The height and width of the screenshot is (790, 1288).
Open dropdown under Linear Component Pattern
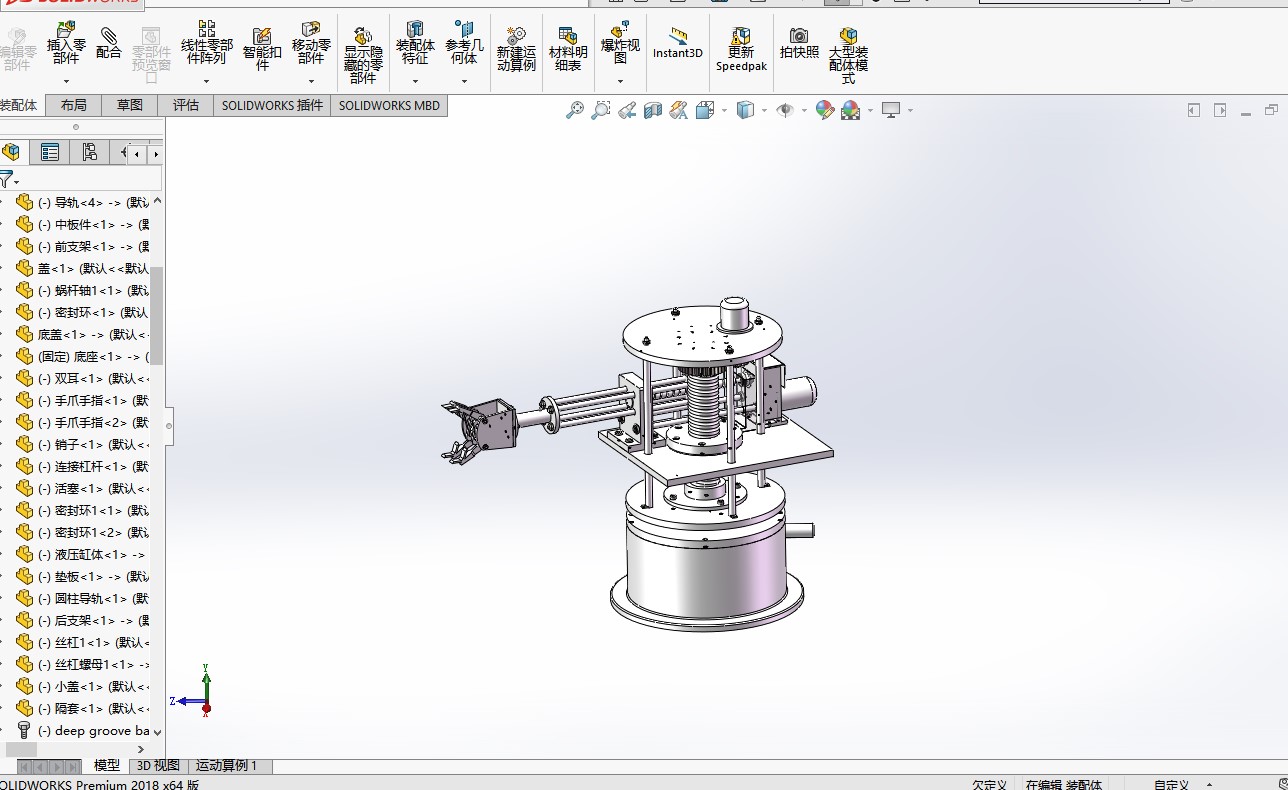pos(207,81)
